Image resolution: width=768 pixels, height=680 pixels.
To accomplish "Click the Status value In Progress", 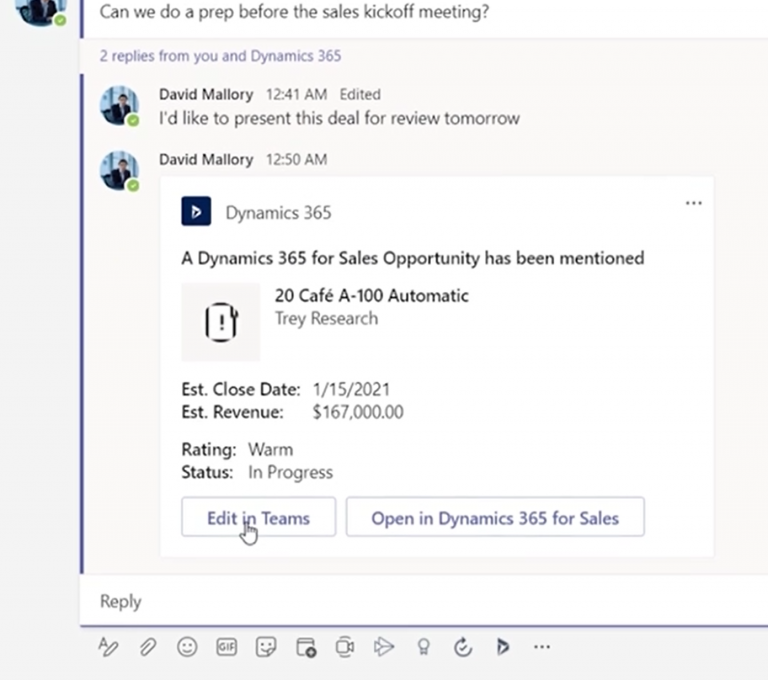I will 290,472.
